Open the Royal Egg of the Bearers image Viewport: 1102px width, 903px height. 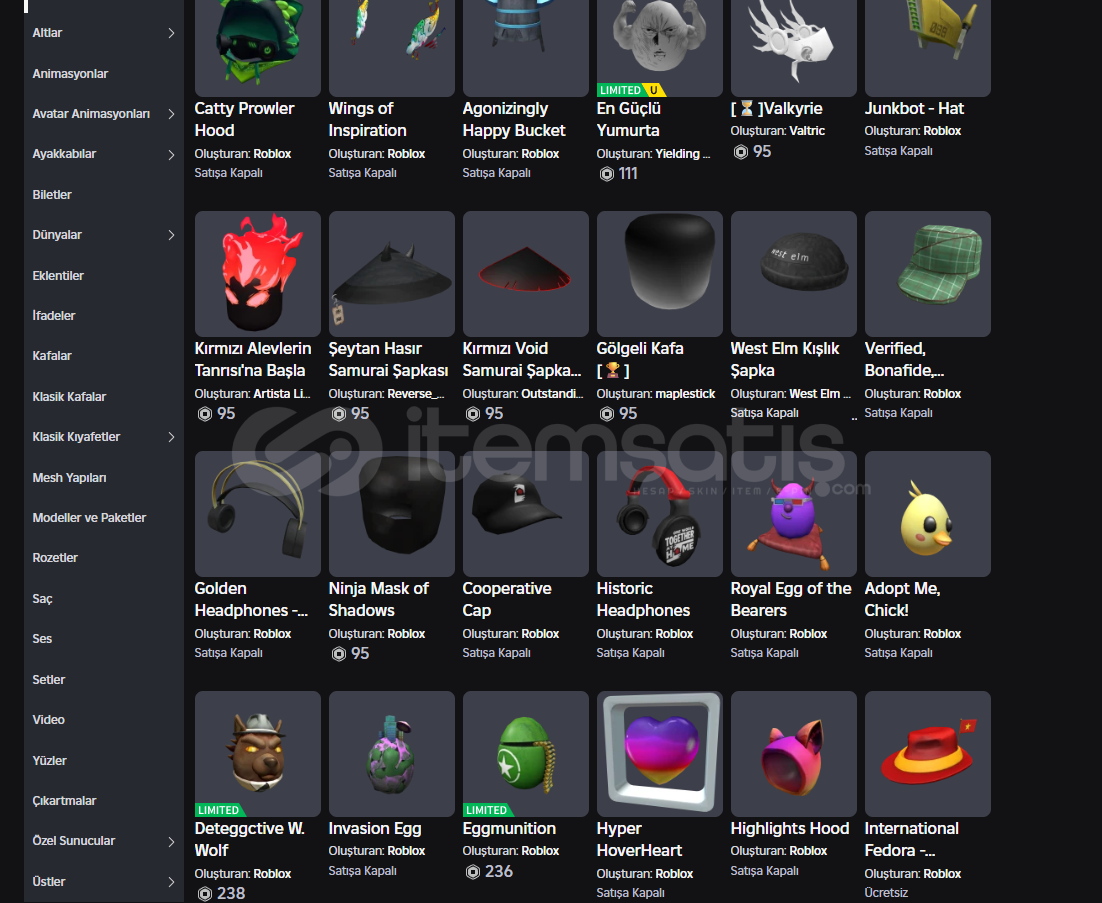tap(793, 513)
